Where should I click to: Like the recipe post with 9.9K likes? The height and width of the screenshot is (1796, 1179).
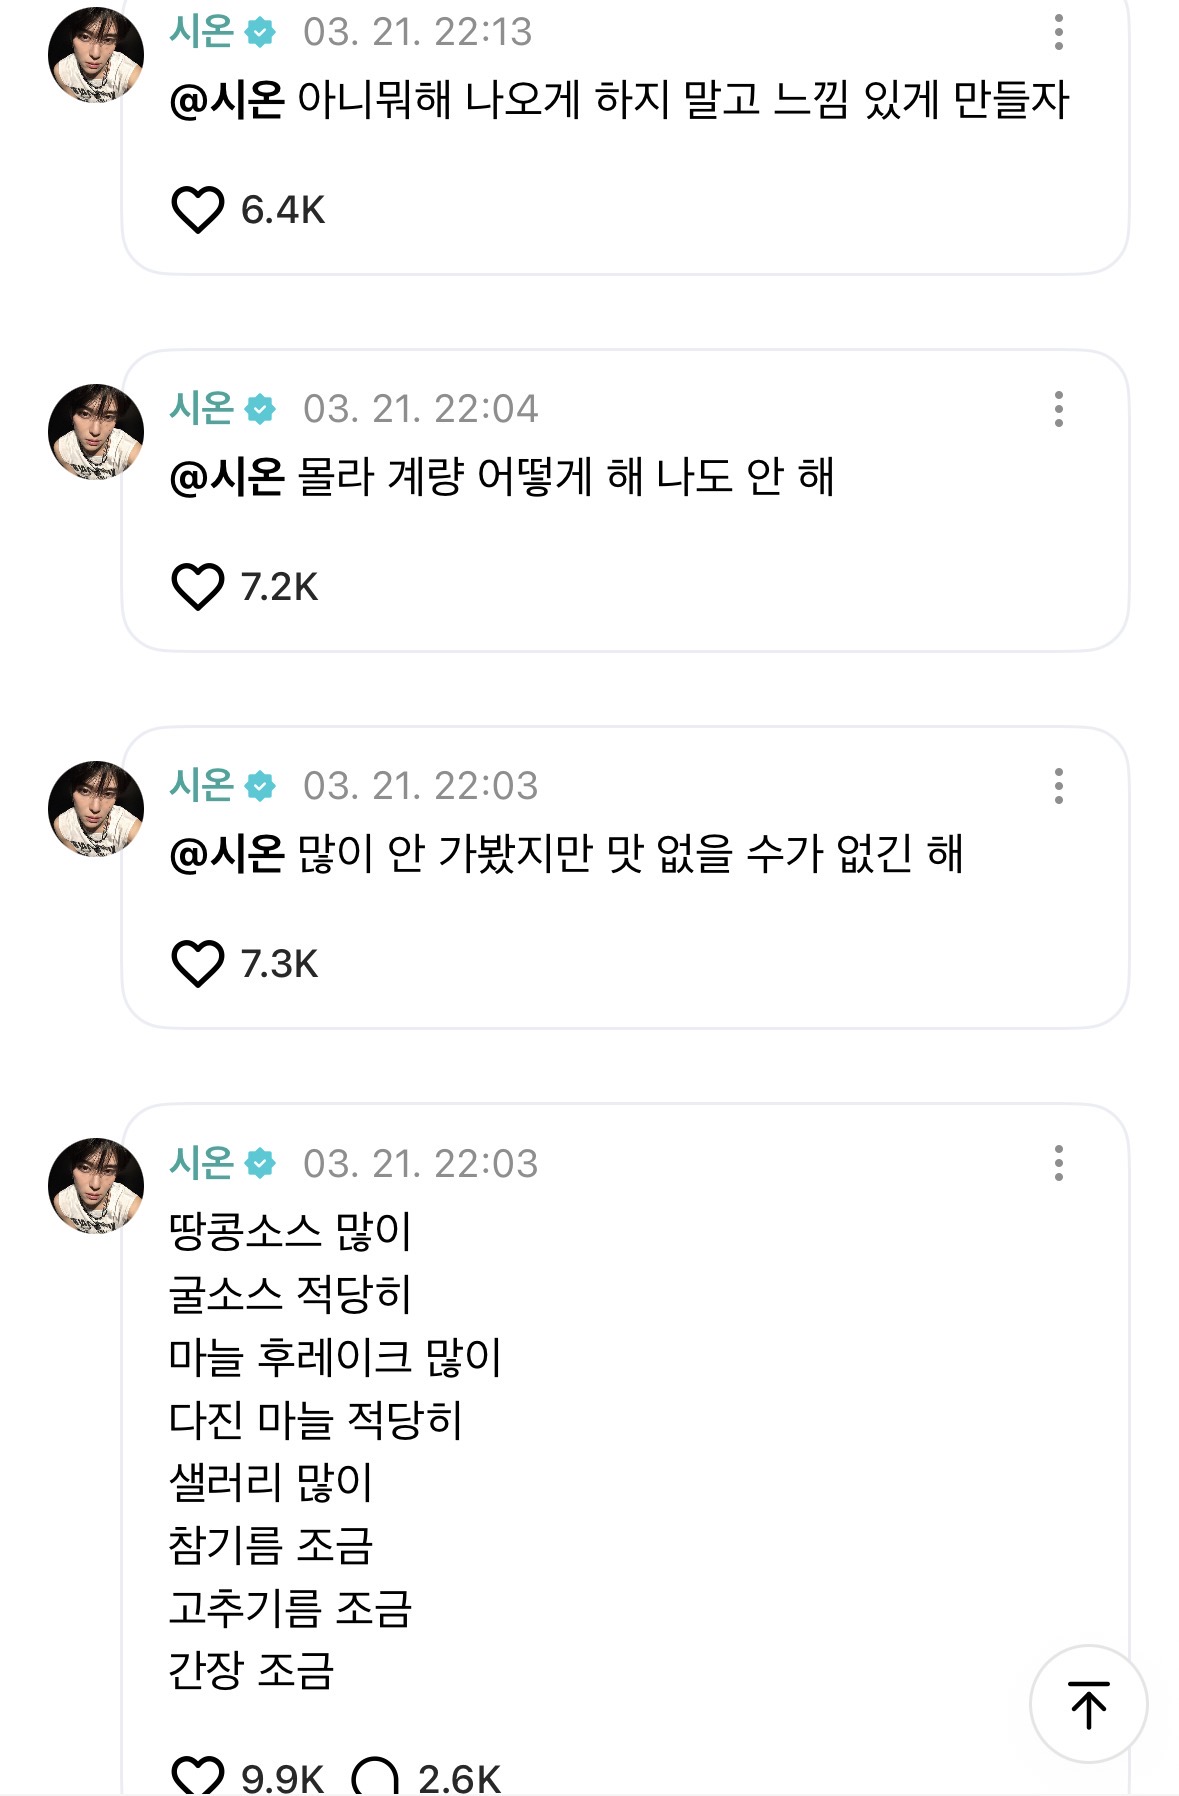point(197,1775)
